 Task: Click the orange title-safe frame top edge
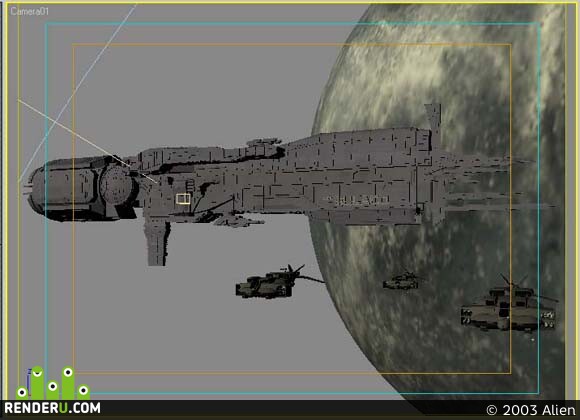[x=291, y=44]
